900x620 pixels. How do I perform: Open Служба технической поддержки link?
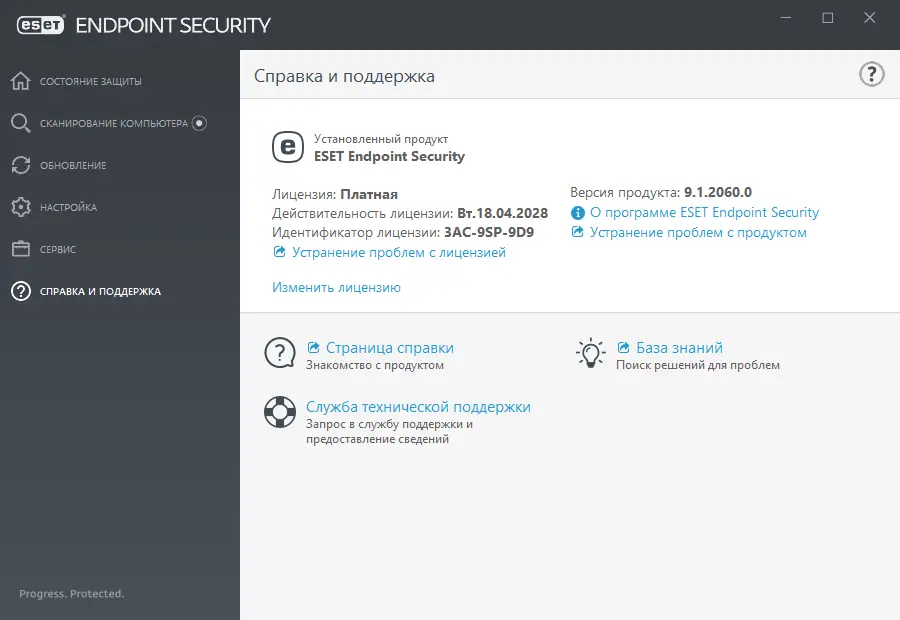click(418, 407)
